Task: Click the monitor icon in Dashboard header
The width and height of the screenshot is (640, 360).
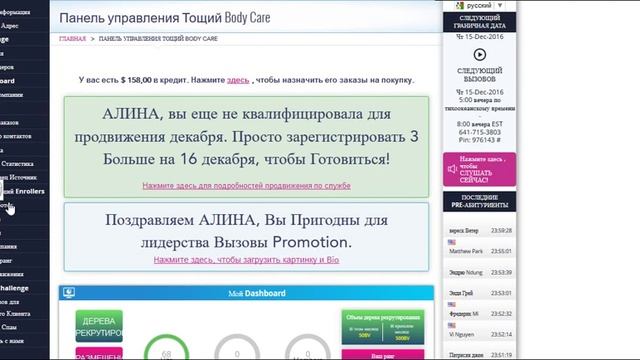Action: (69, 293)
